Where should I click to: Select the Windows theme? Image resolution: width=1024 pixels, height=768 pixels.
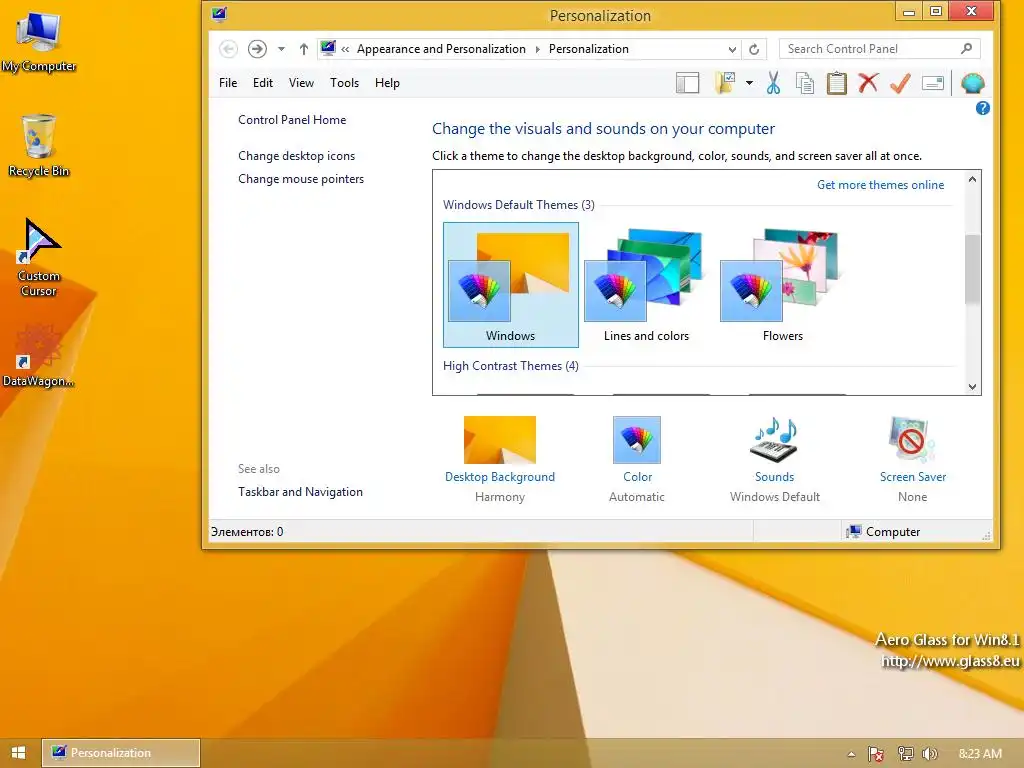click(x=511, y=285)
